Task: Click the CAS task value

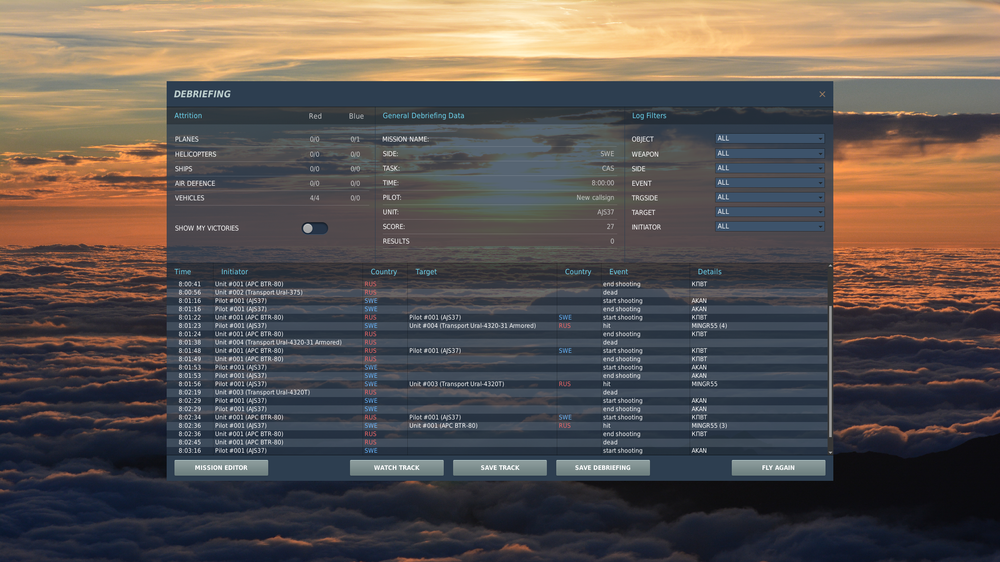Action: [x=608, y=168]
